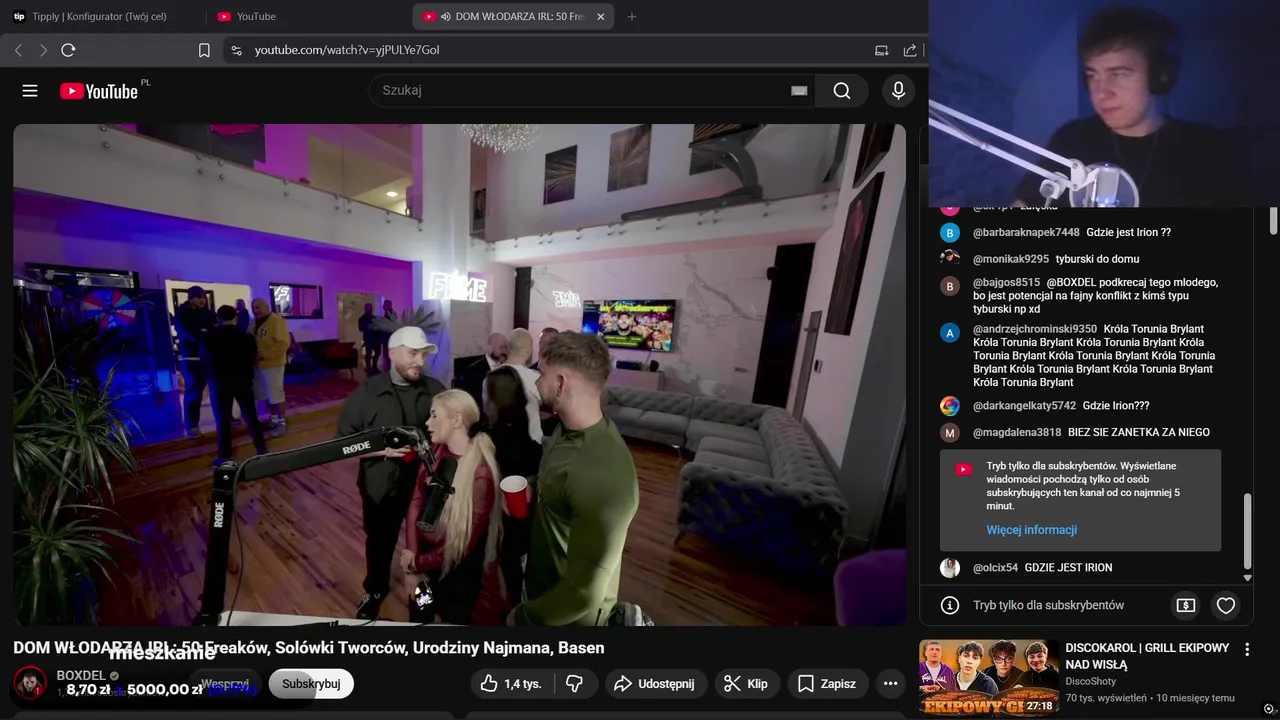The height and width of the screenshot is (720, 1280).
Task: Go forward with the browser forward arrow
Action: [x=43, y=50]
